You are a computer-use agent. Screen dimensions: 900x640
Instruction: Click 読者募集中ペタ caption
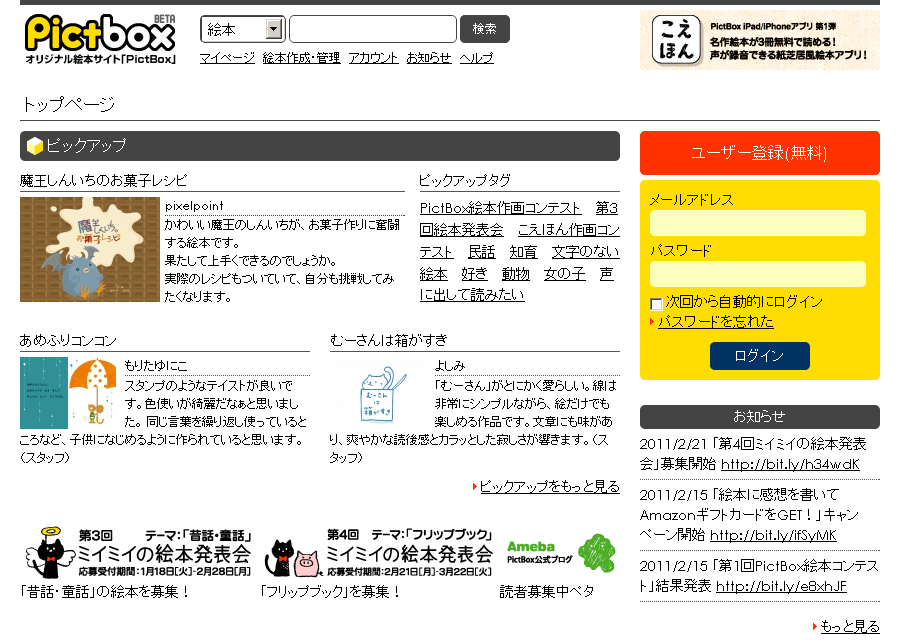click(546, 591)
